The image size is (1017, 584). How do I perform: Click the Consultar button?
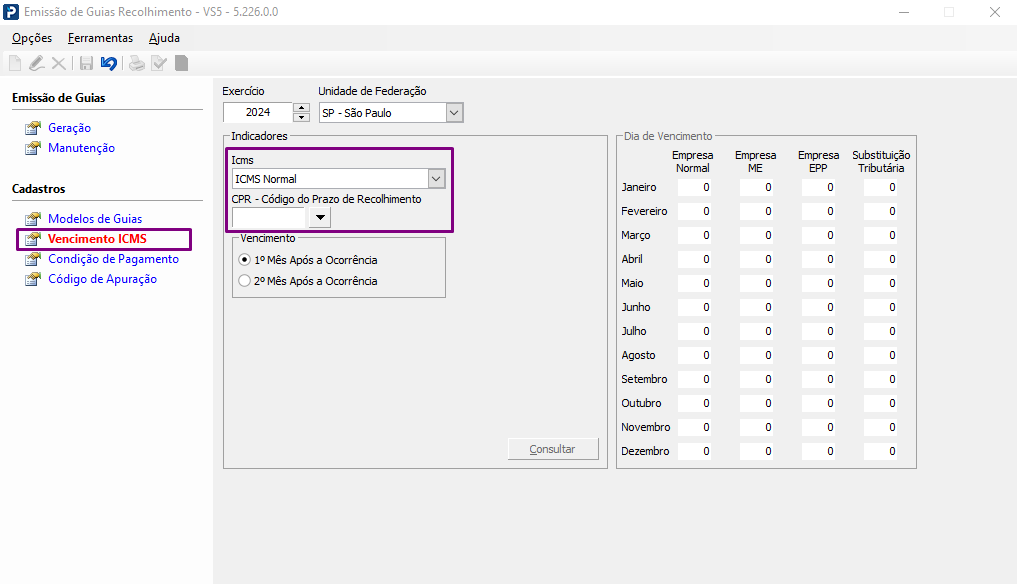pos(553,449)
